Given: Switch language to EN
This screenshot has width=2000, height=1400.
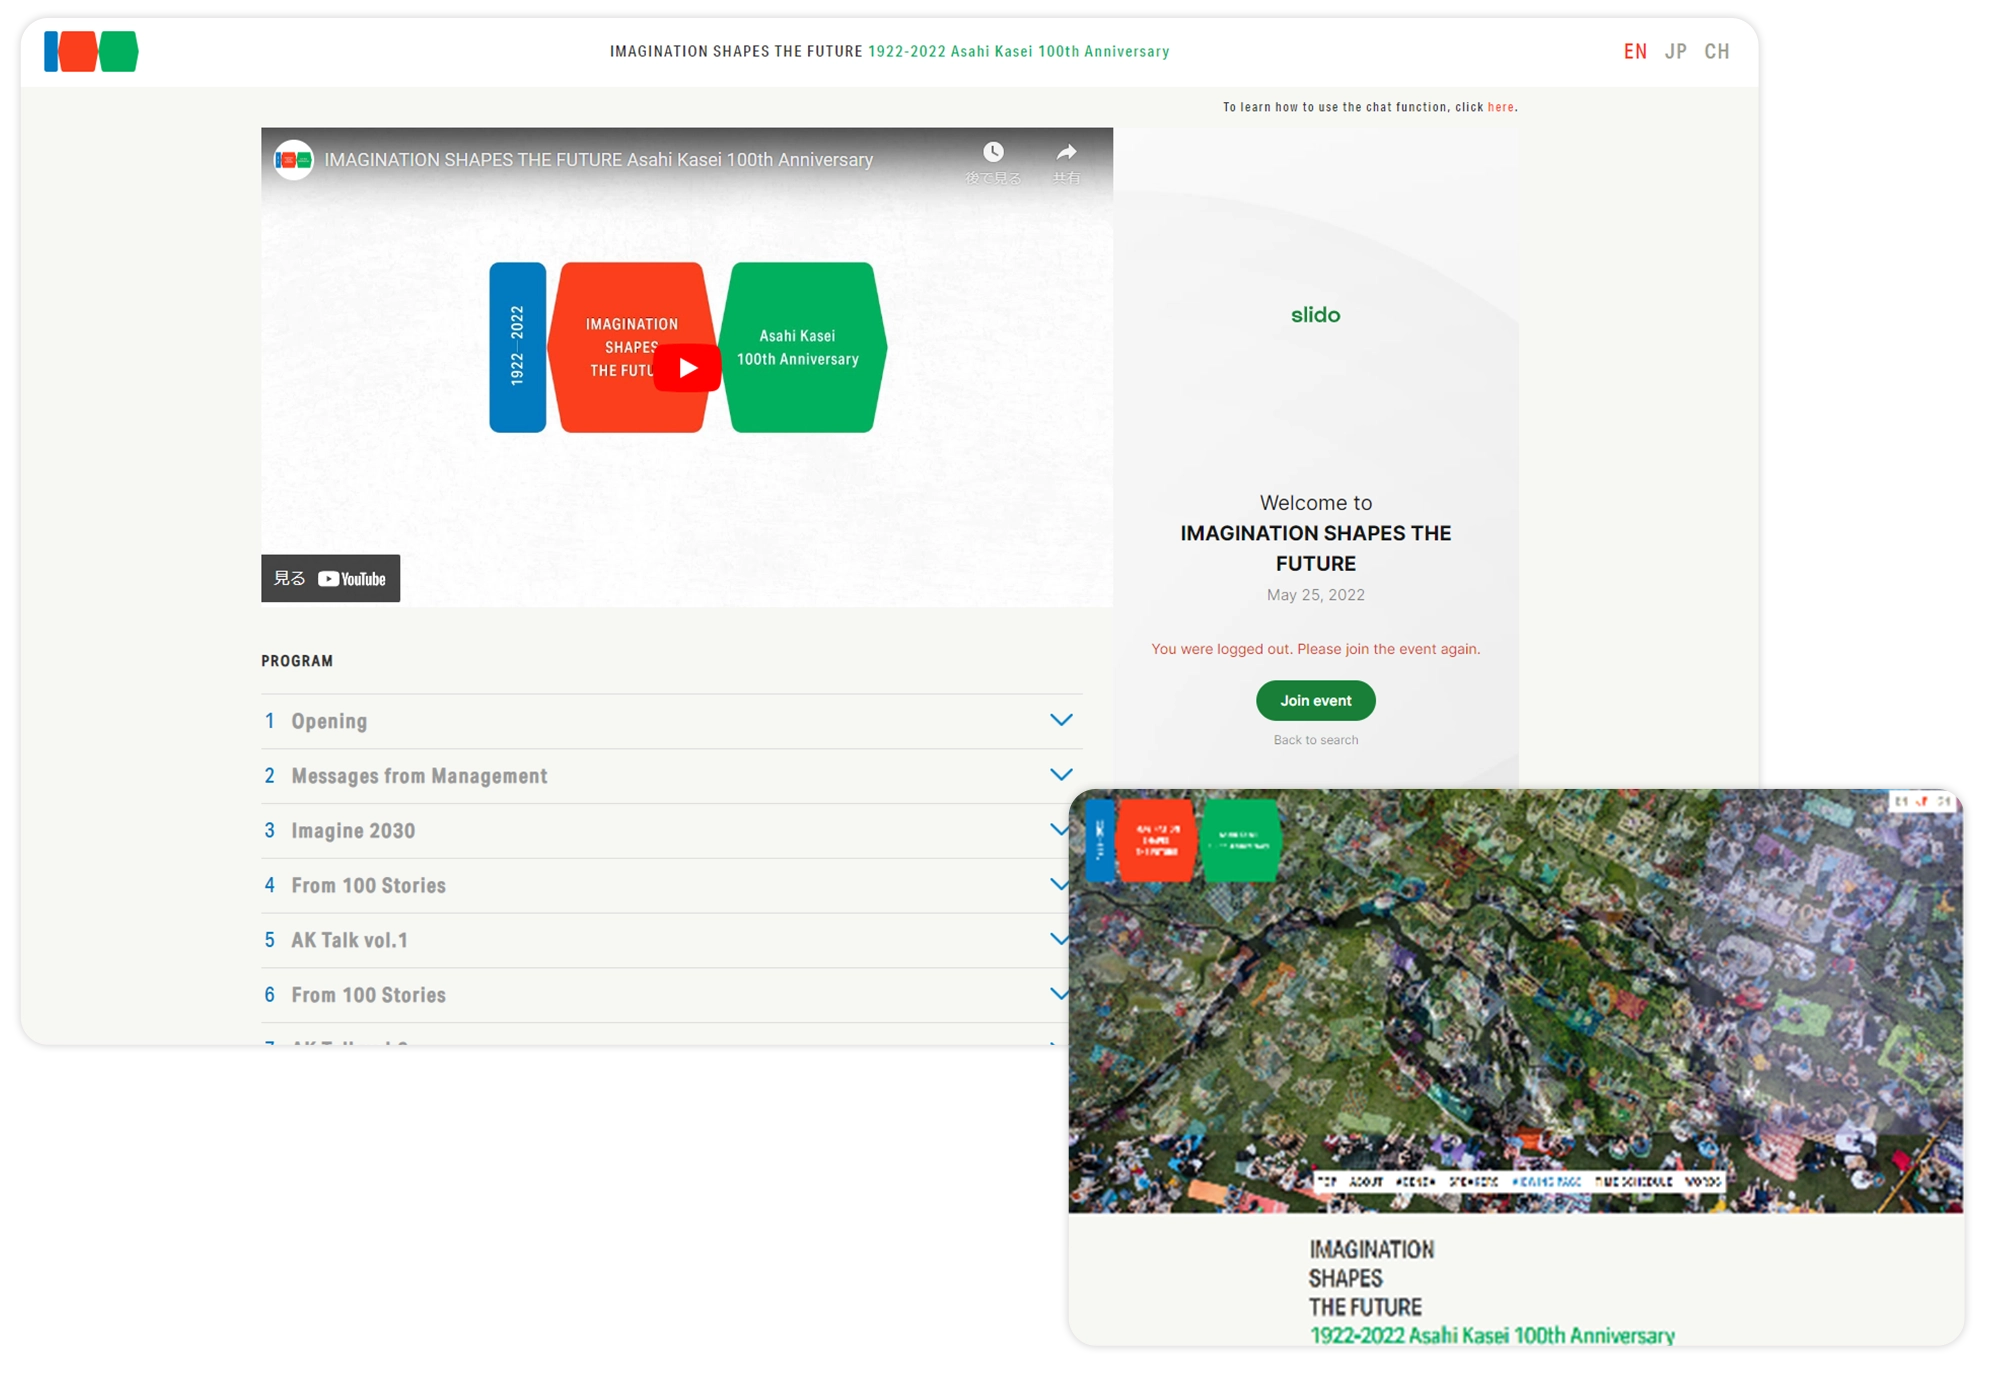Looking at the screenshot, I should [1635, 51].
